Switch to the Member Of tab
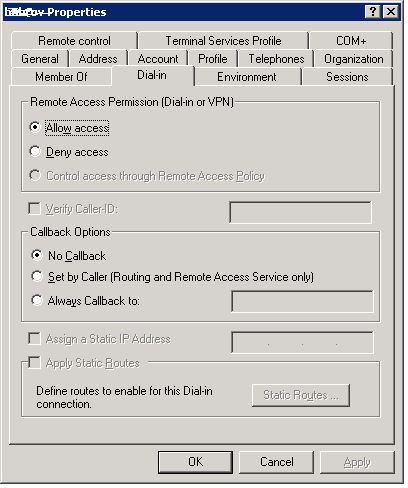Viewport: 408px width, 488px height. pos(61,77)
